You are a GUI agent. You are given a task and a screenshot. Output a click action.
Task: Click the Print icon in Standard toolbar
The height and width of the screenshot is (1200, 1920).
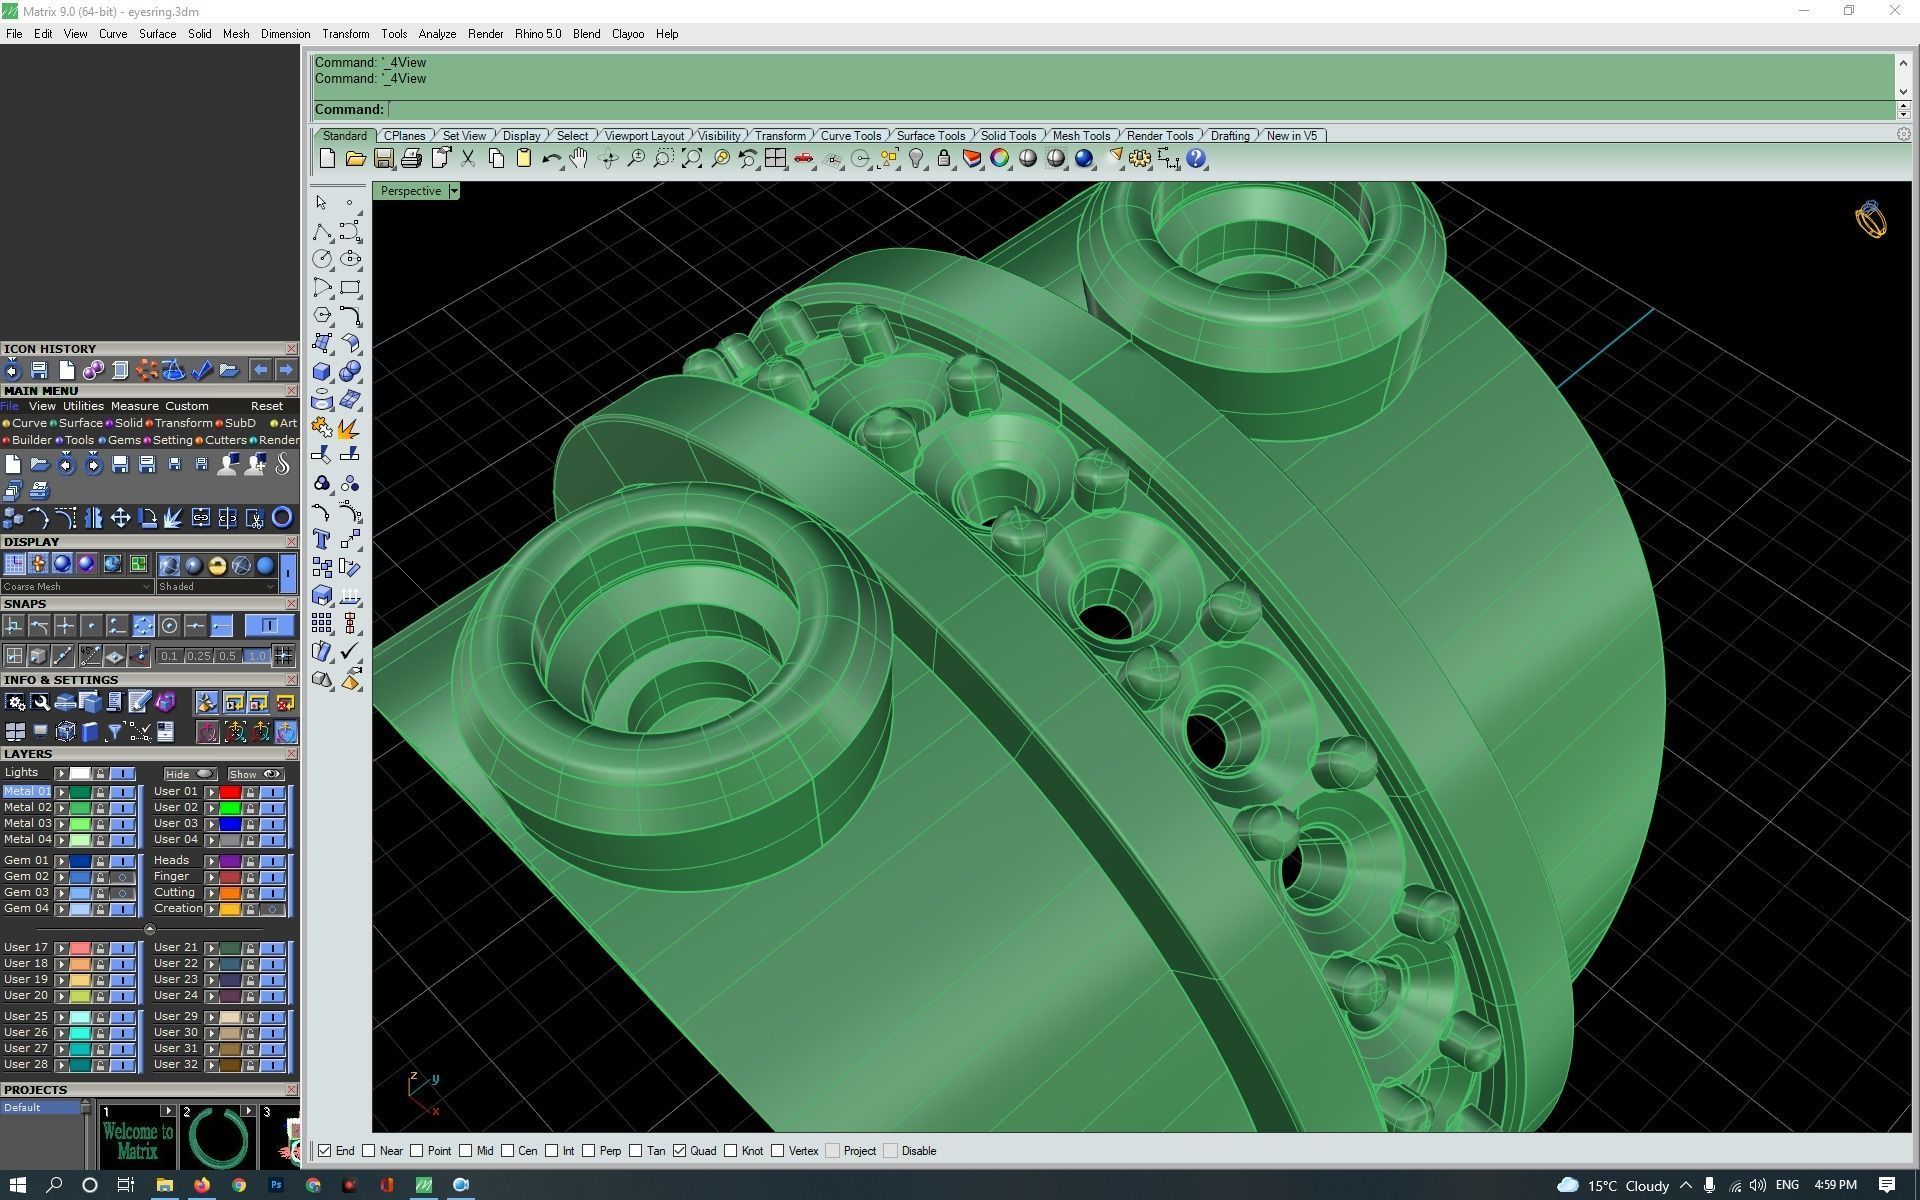click(x=411, y=158)
